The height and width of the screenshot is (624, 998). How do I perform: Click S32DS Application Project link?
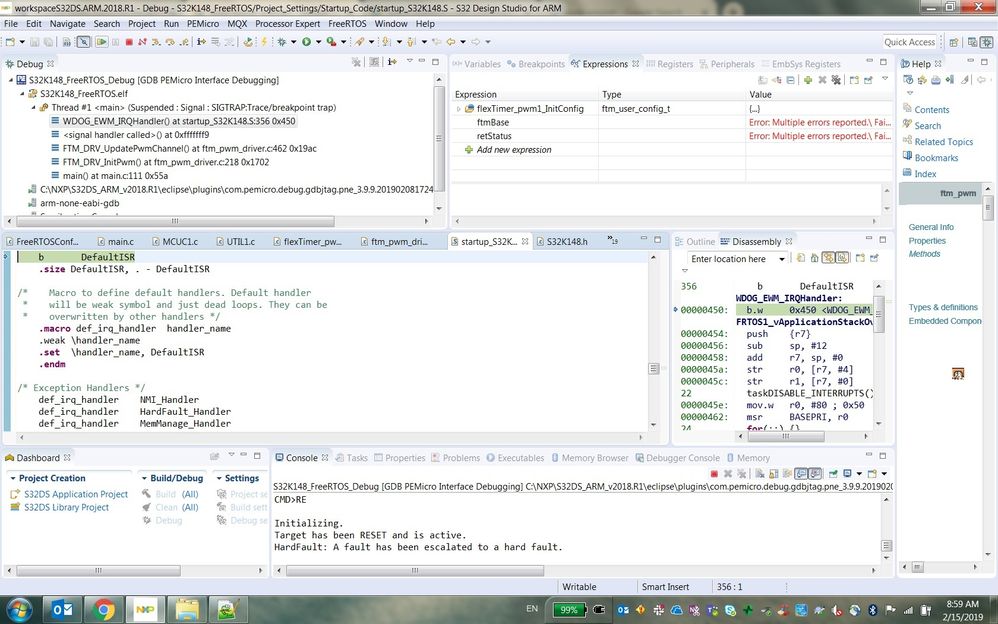point(76,494)
